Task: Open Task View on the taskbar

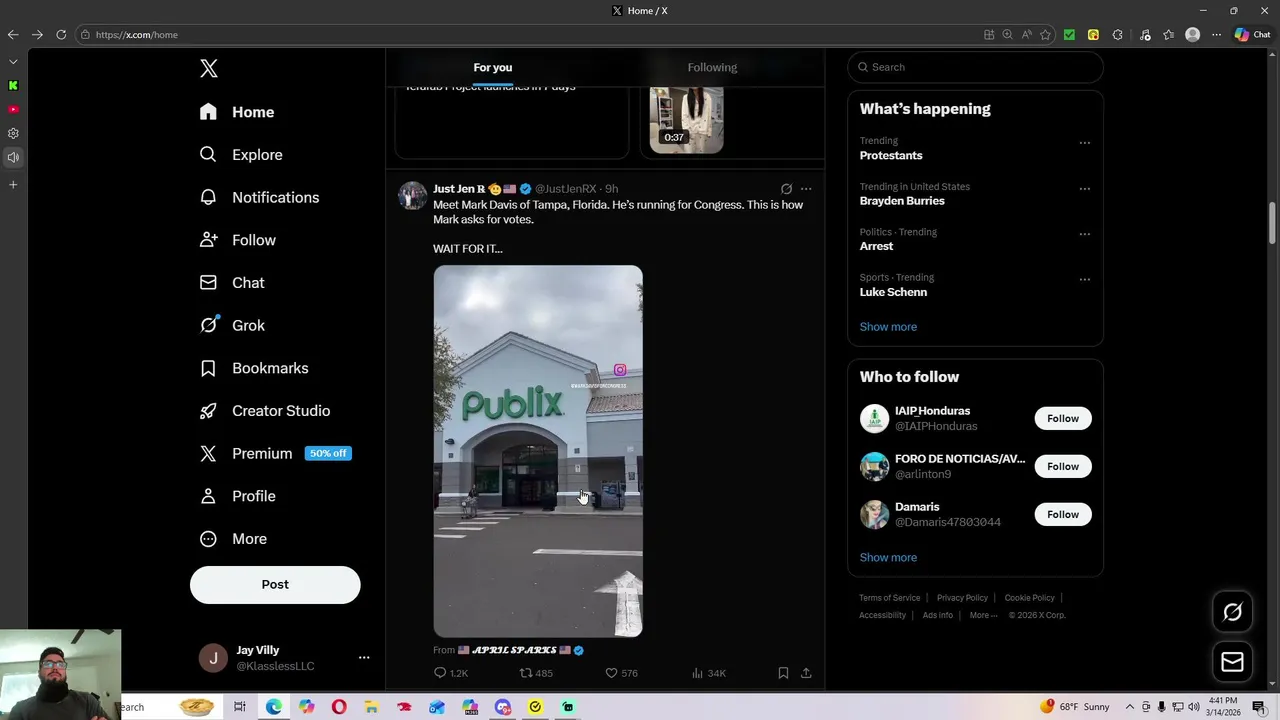Action: (x=240, y=707)
